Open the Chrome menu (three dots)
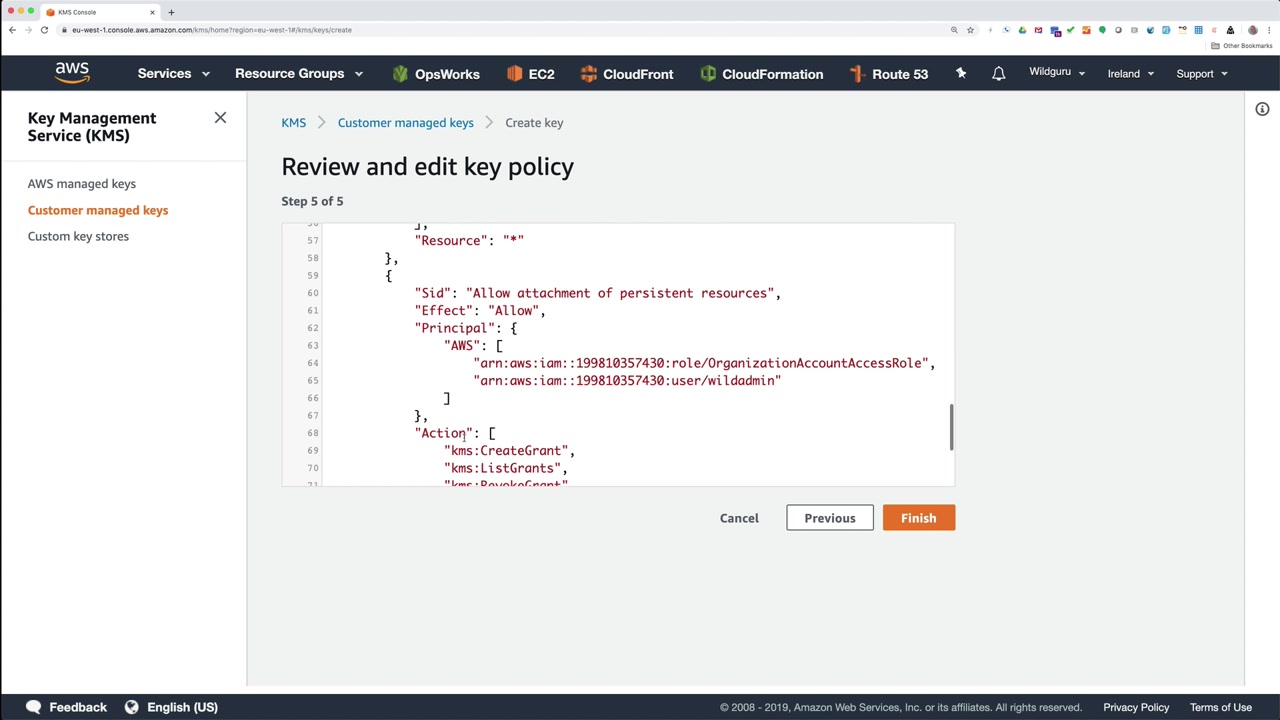The image size is (1280, 720). coord(1268,30)
